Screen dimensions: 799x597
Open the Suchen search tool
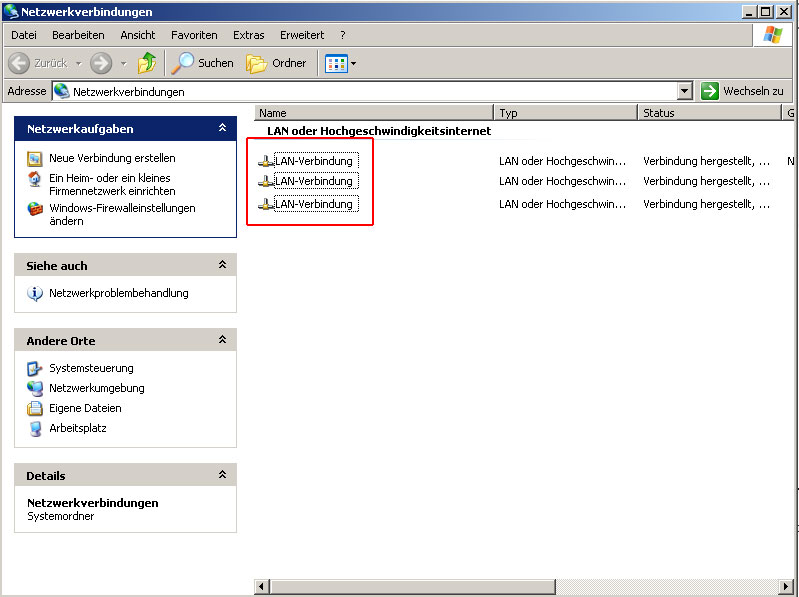coord(202,63)
